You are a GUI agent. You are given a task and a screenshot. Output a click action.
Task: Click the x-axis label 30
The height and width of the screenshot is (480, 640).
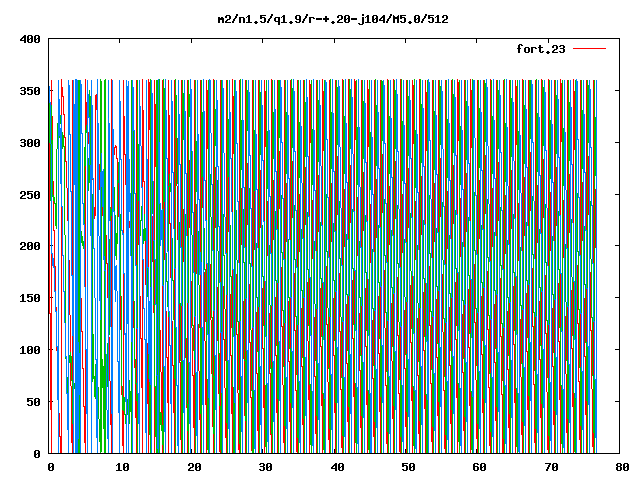[x=265, y=467]
